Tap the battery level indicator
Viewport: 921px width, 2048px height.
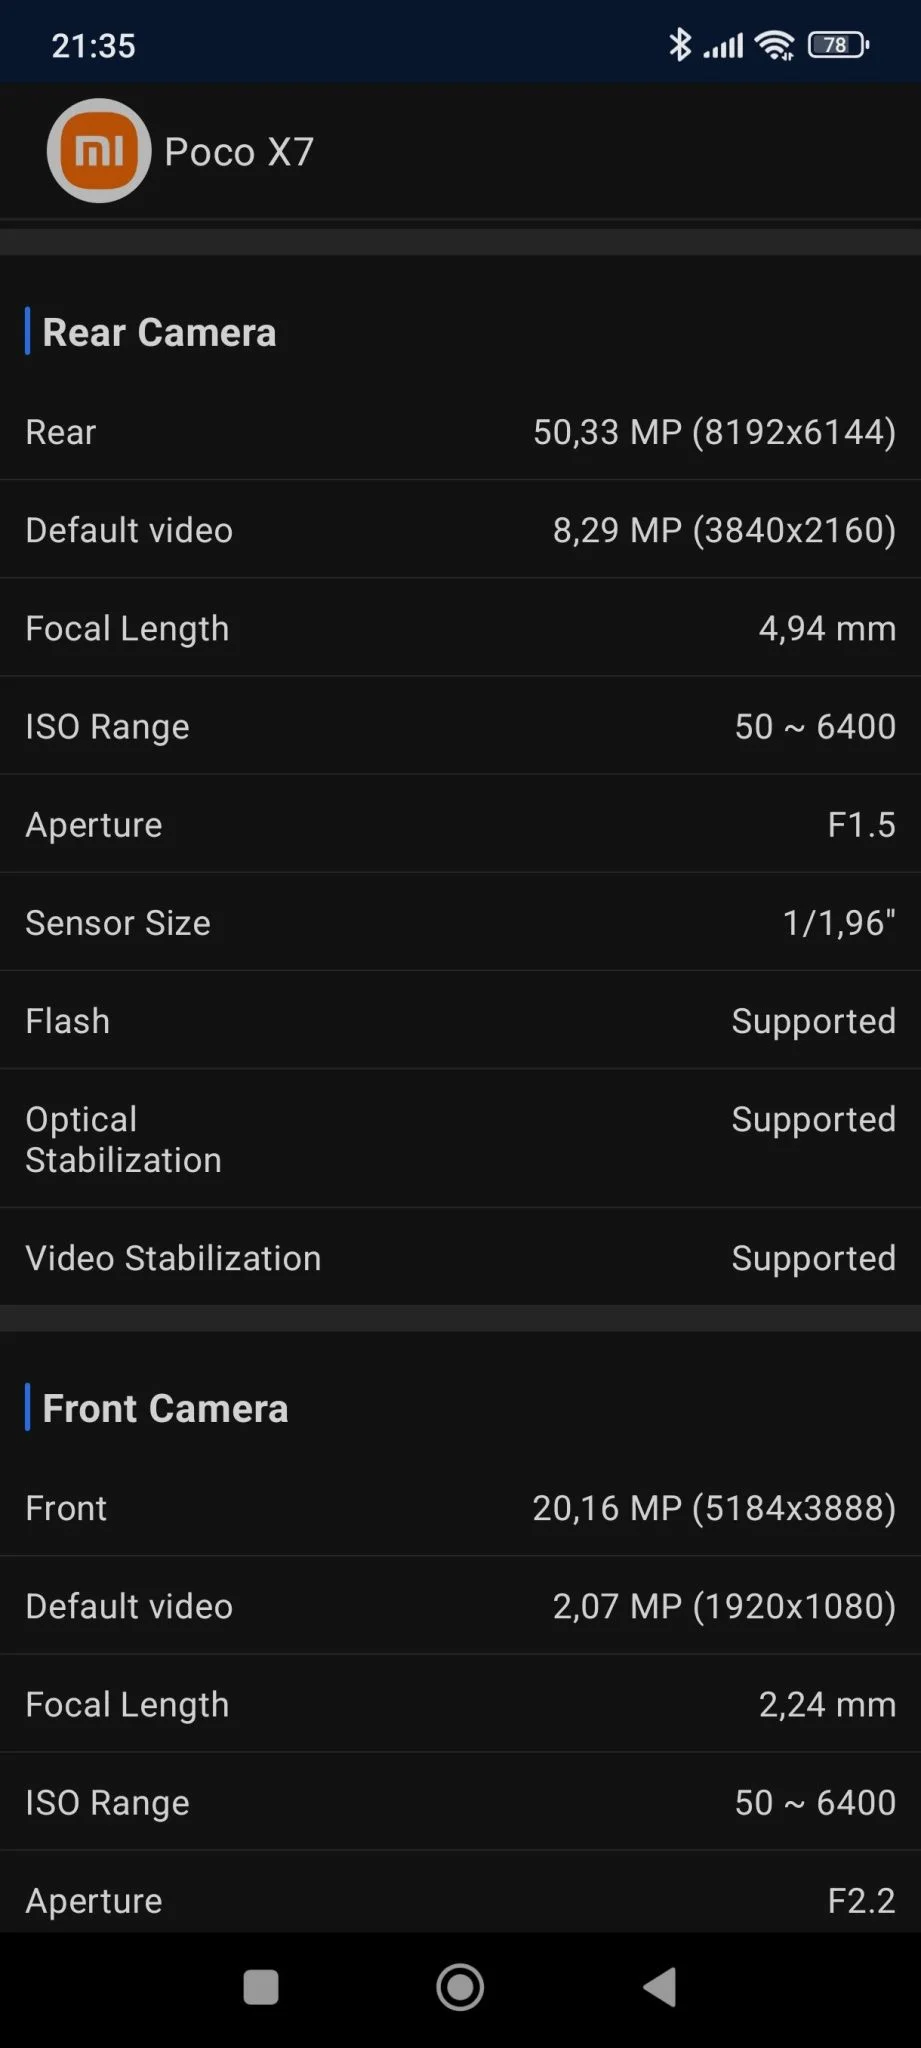838,45
